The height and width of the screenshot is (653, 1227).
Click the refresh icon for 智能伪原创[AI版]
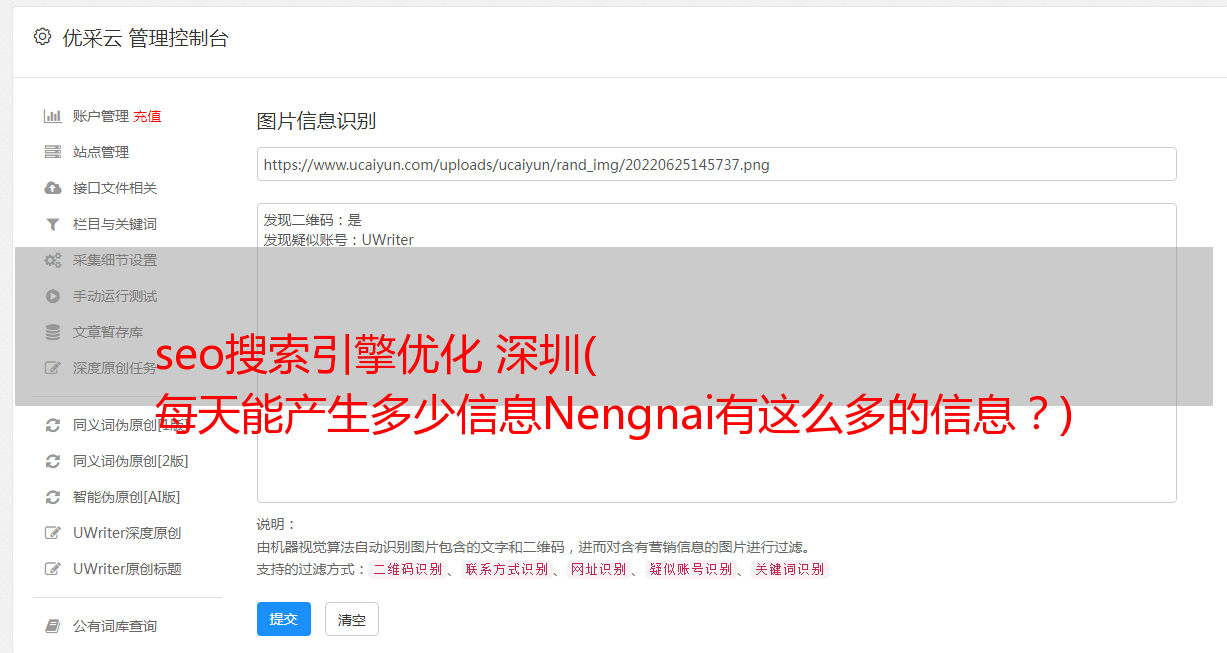pos(53,497)
